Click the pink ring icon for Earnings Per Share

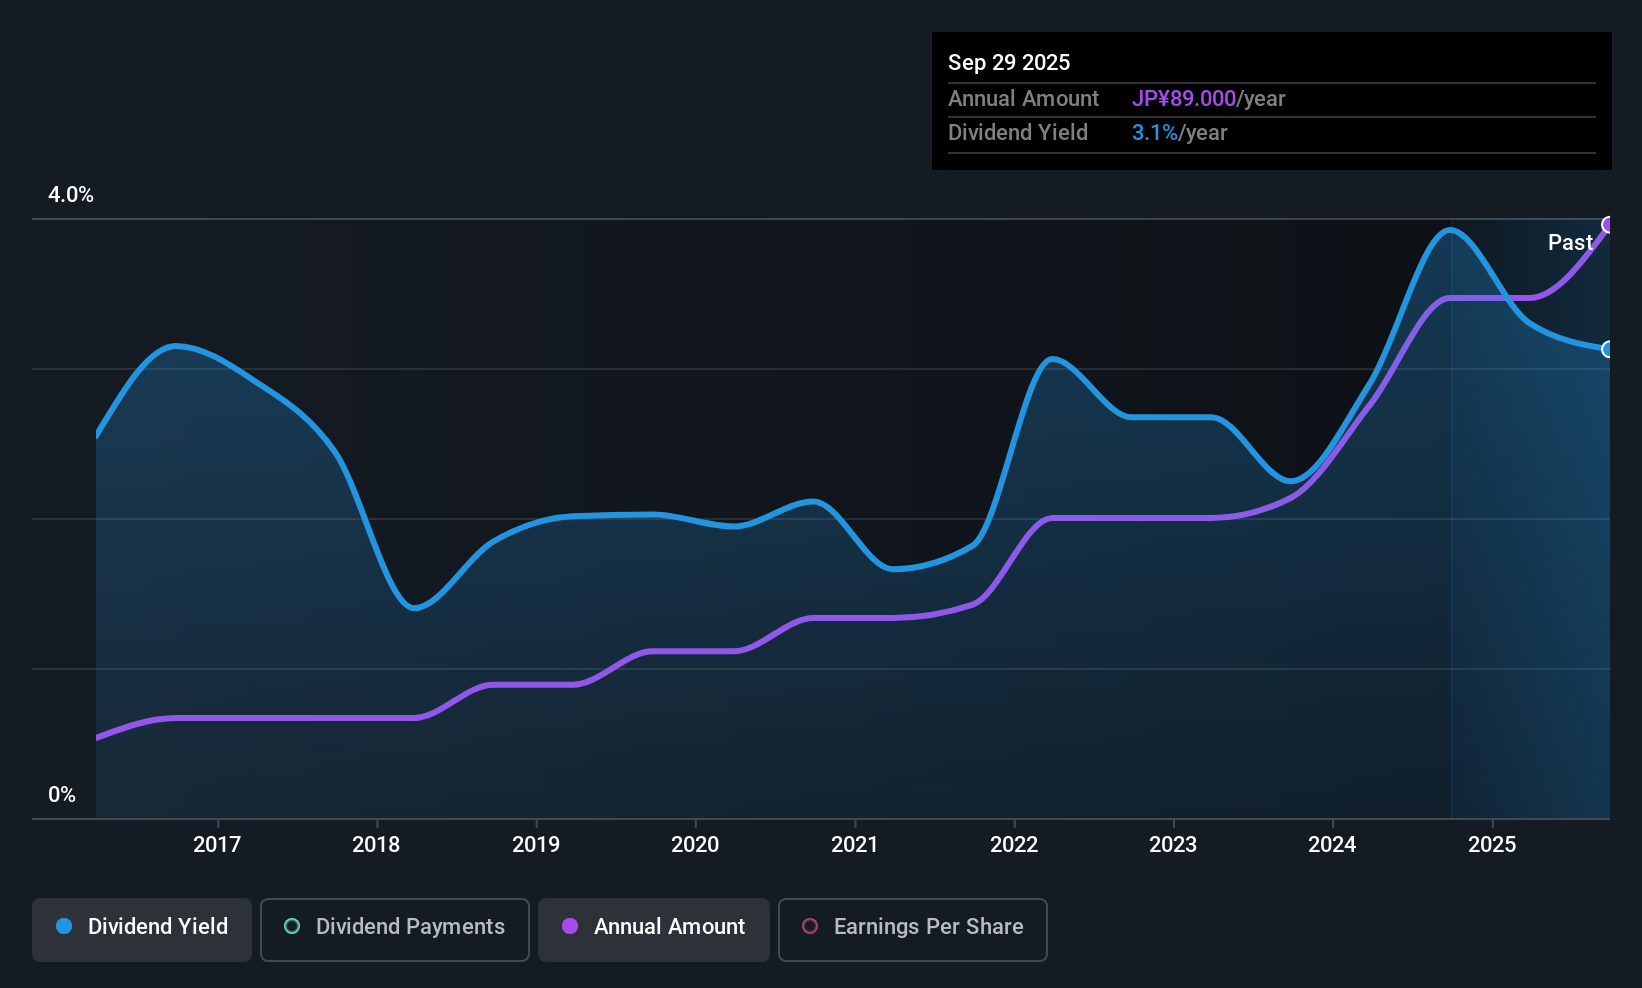point(810,926)
